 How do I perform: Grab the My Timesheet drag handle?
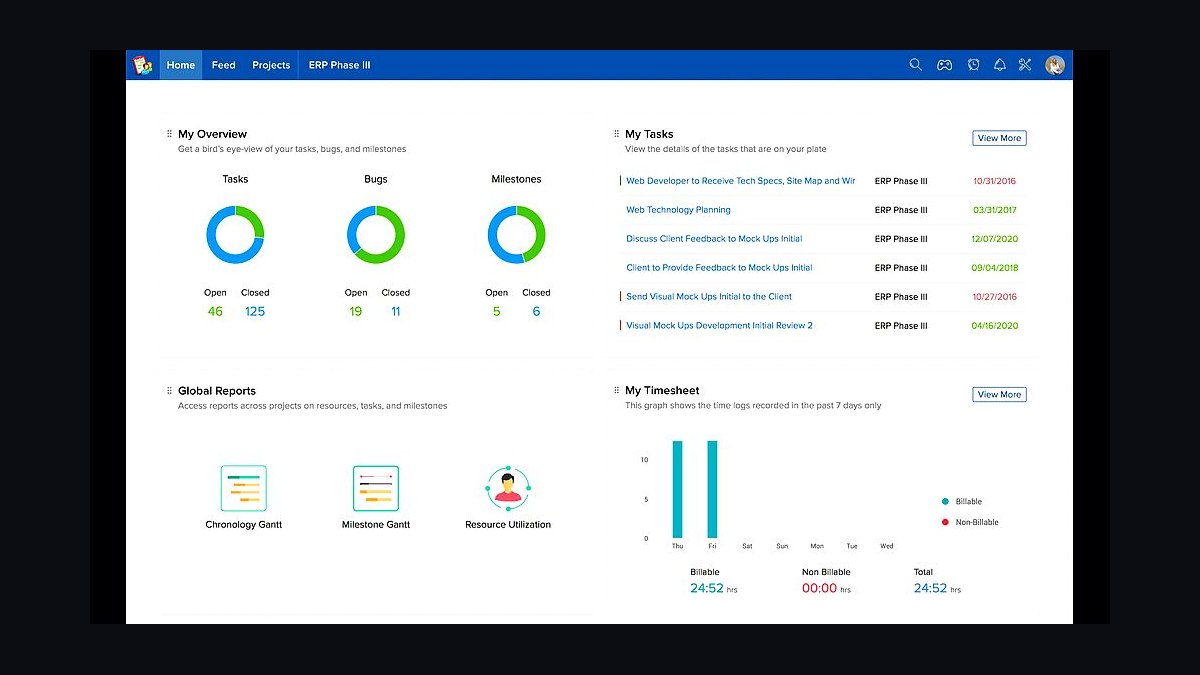point(616,391)
